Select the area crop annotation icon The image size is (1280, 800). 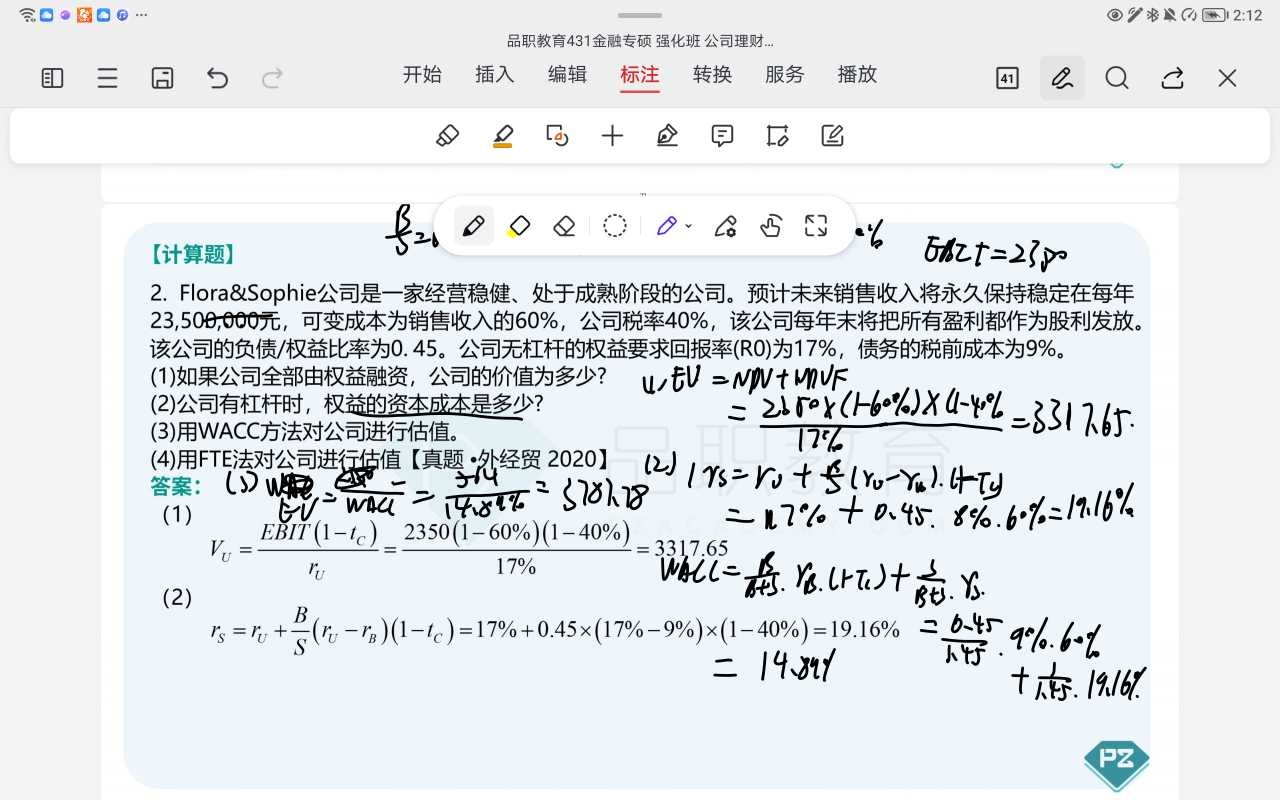[x=777, y=136]
